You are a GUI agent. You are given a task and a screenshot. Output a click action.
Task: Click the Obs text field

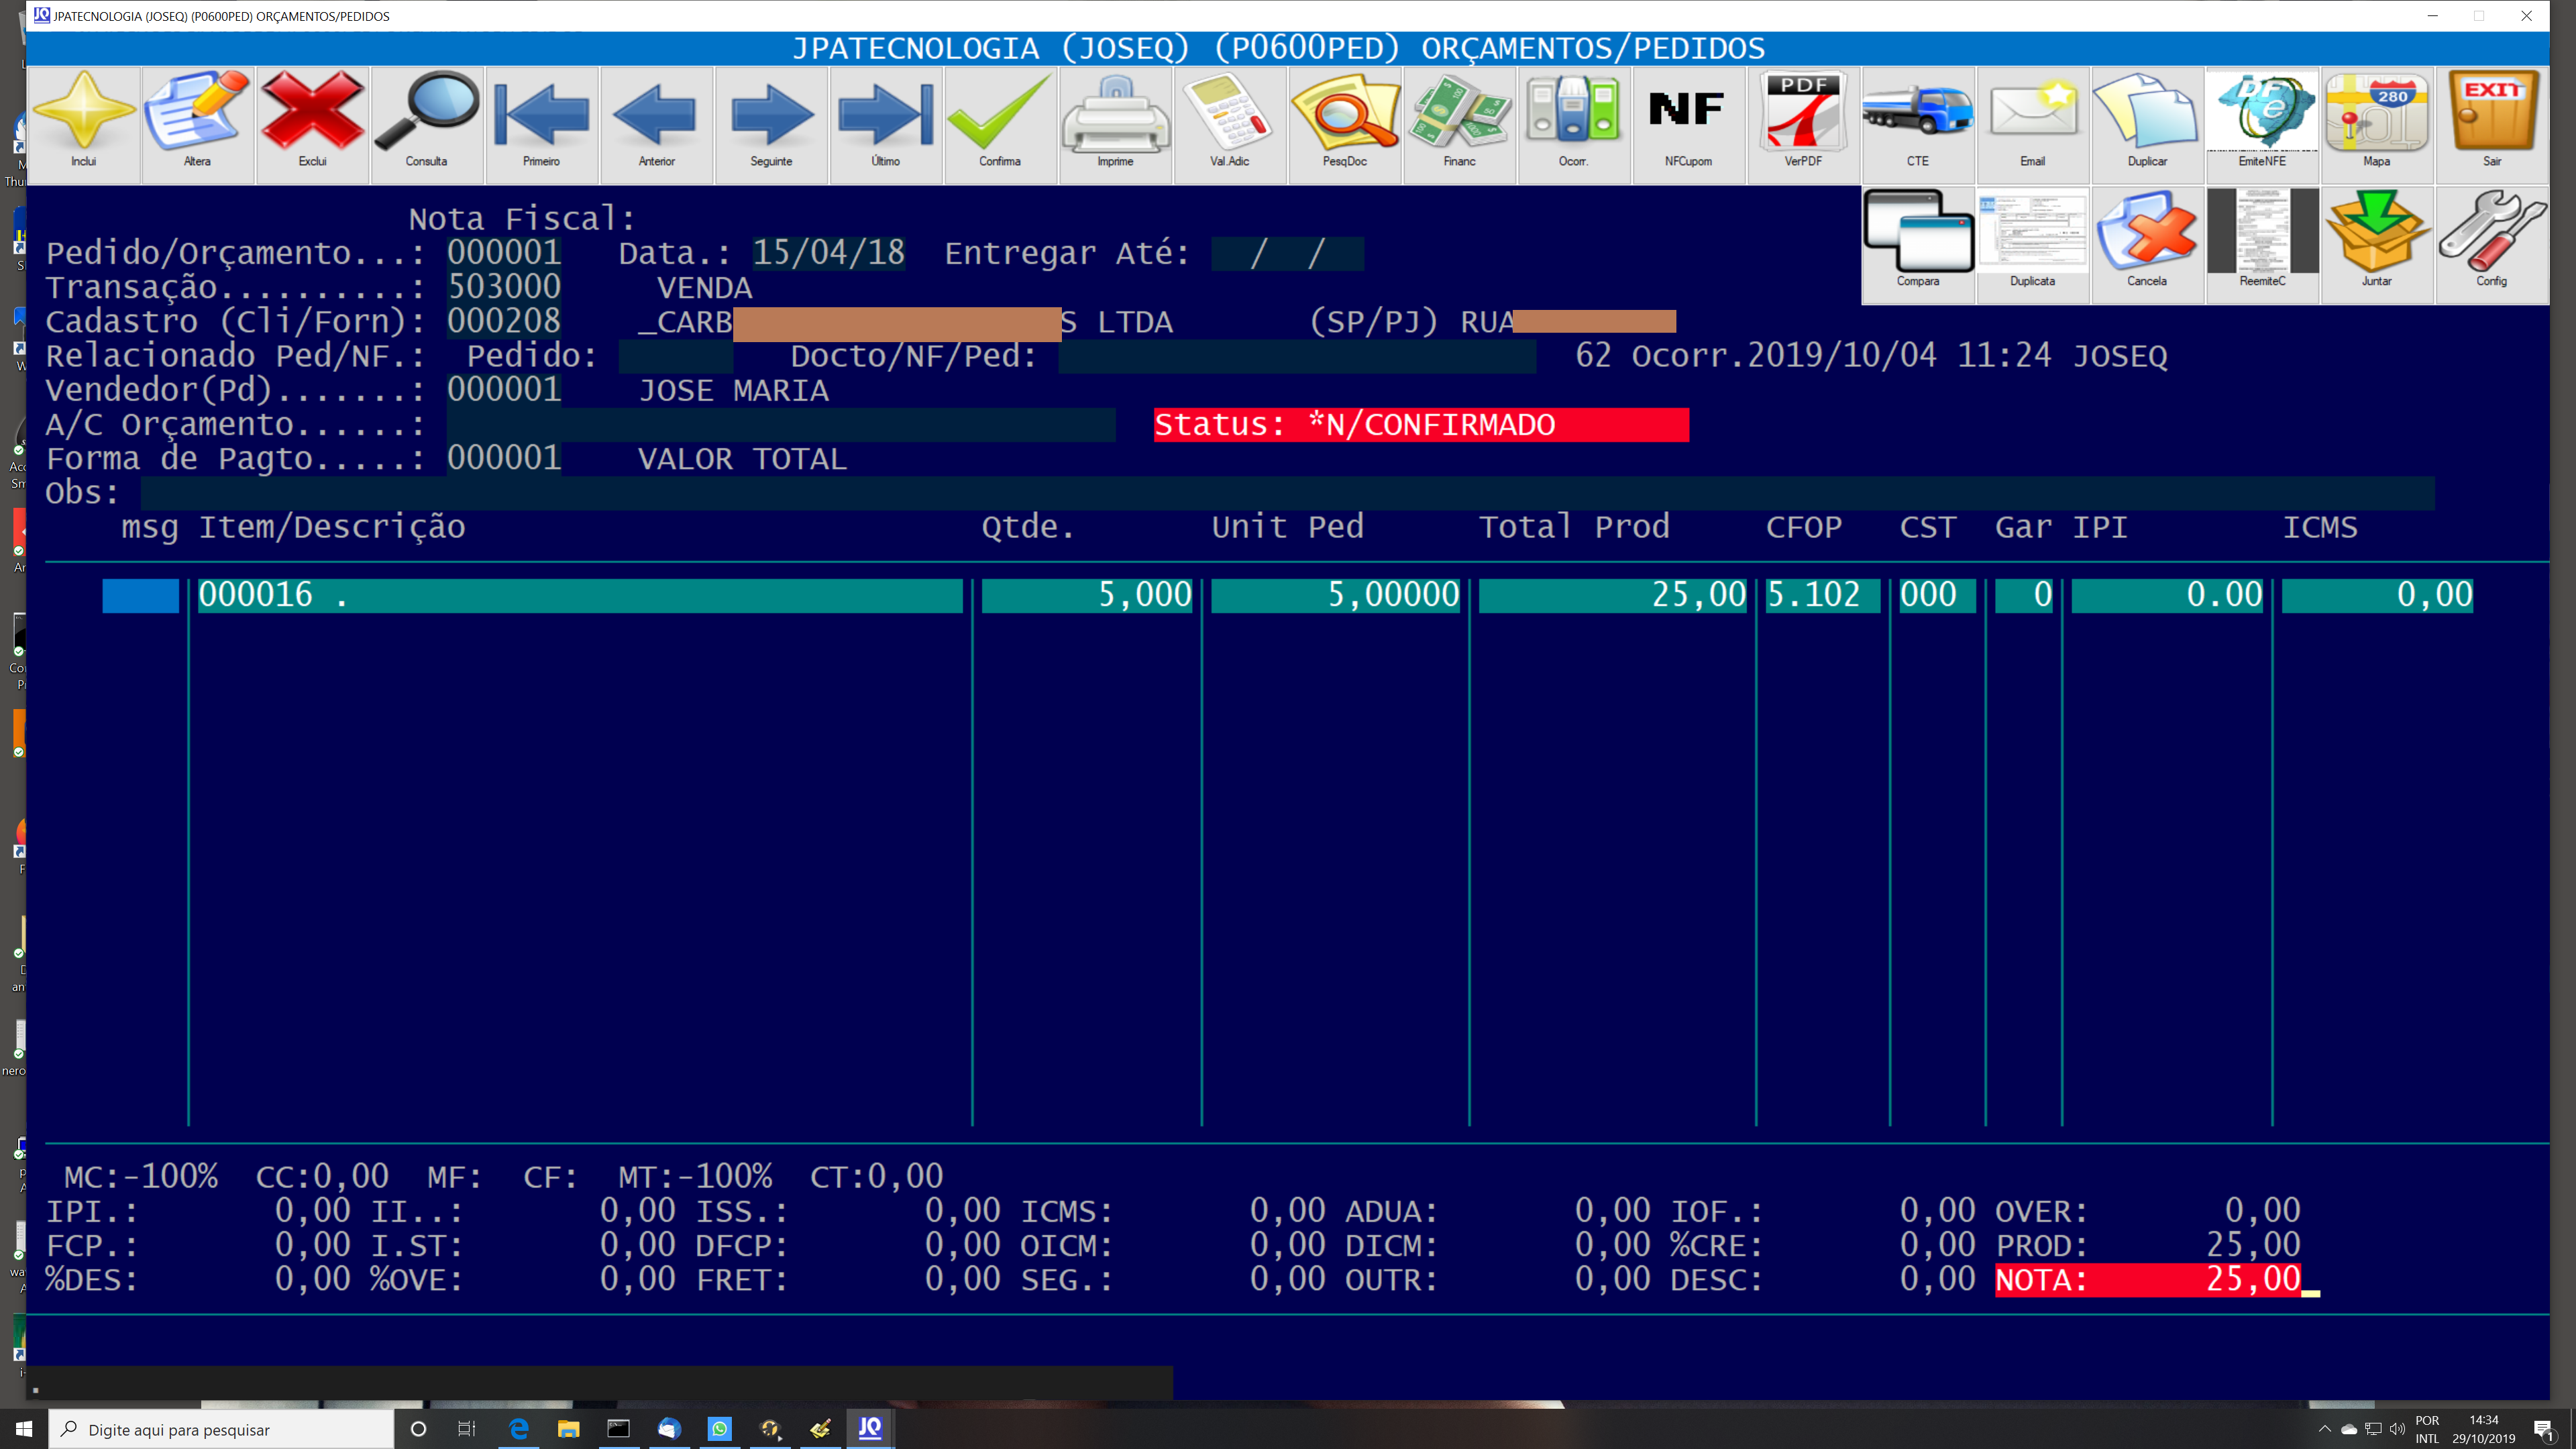pos(1286,493)
